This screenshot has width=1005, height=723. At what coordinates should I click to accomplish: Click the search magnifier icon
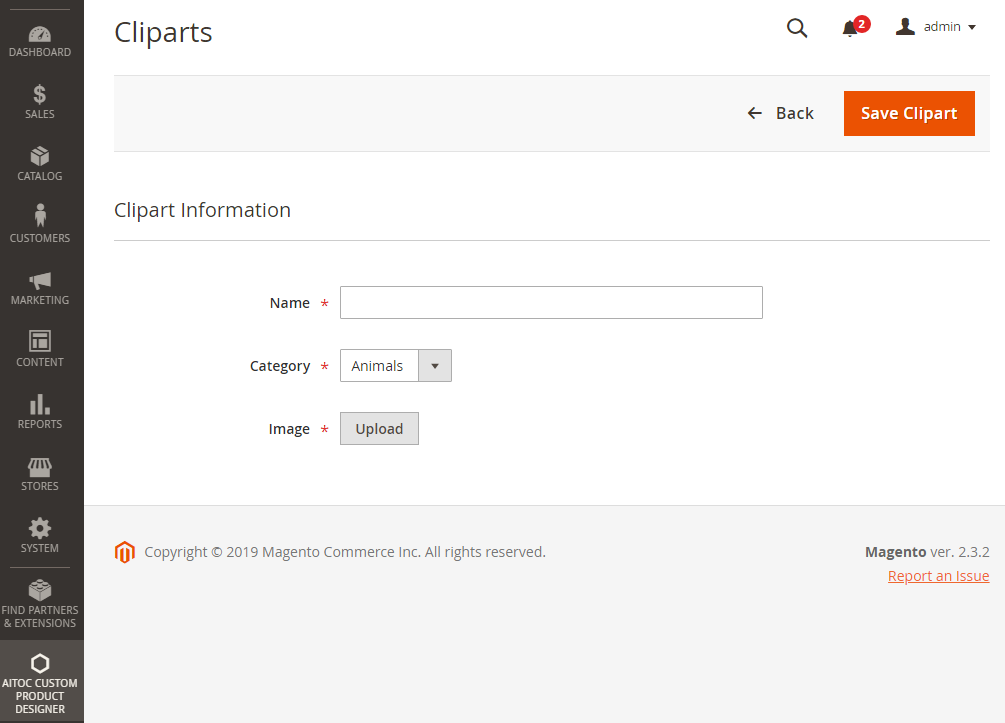(x=797, y=28)
